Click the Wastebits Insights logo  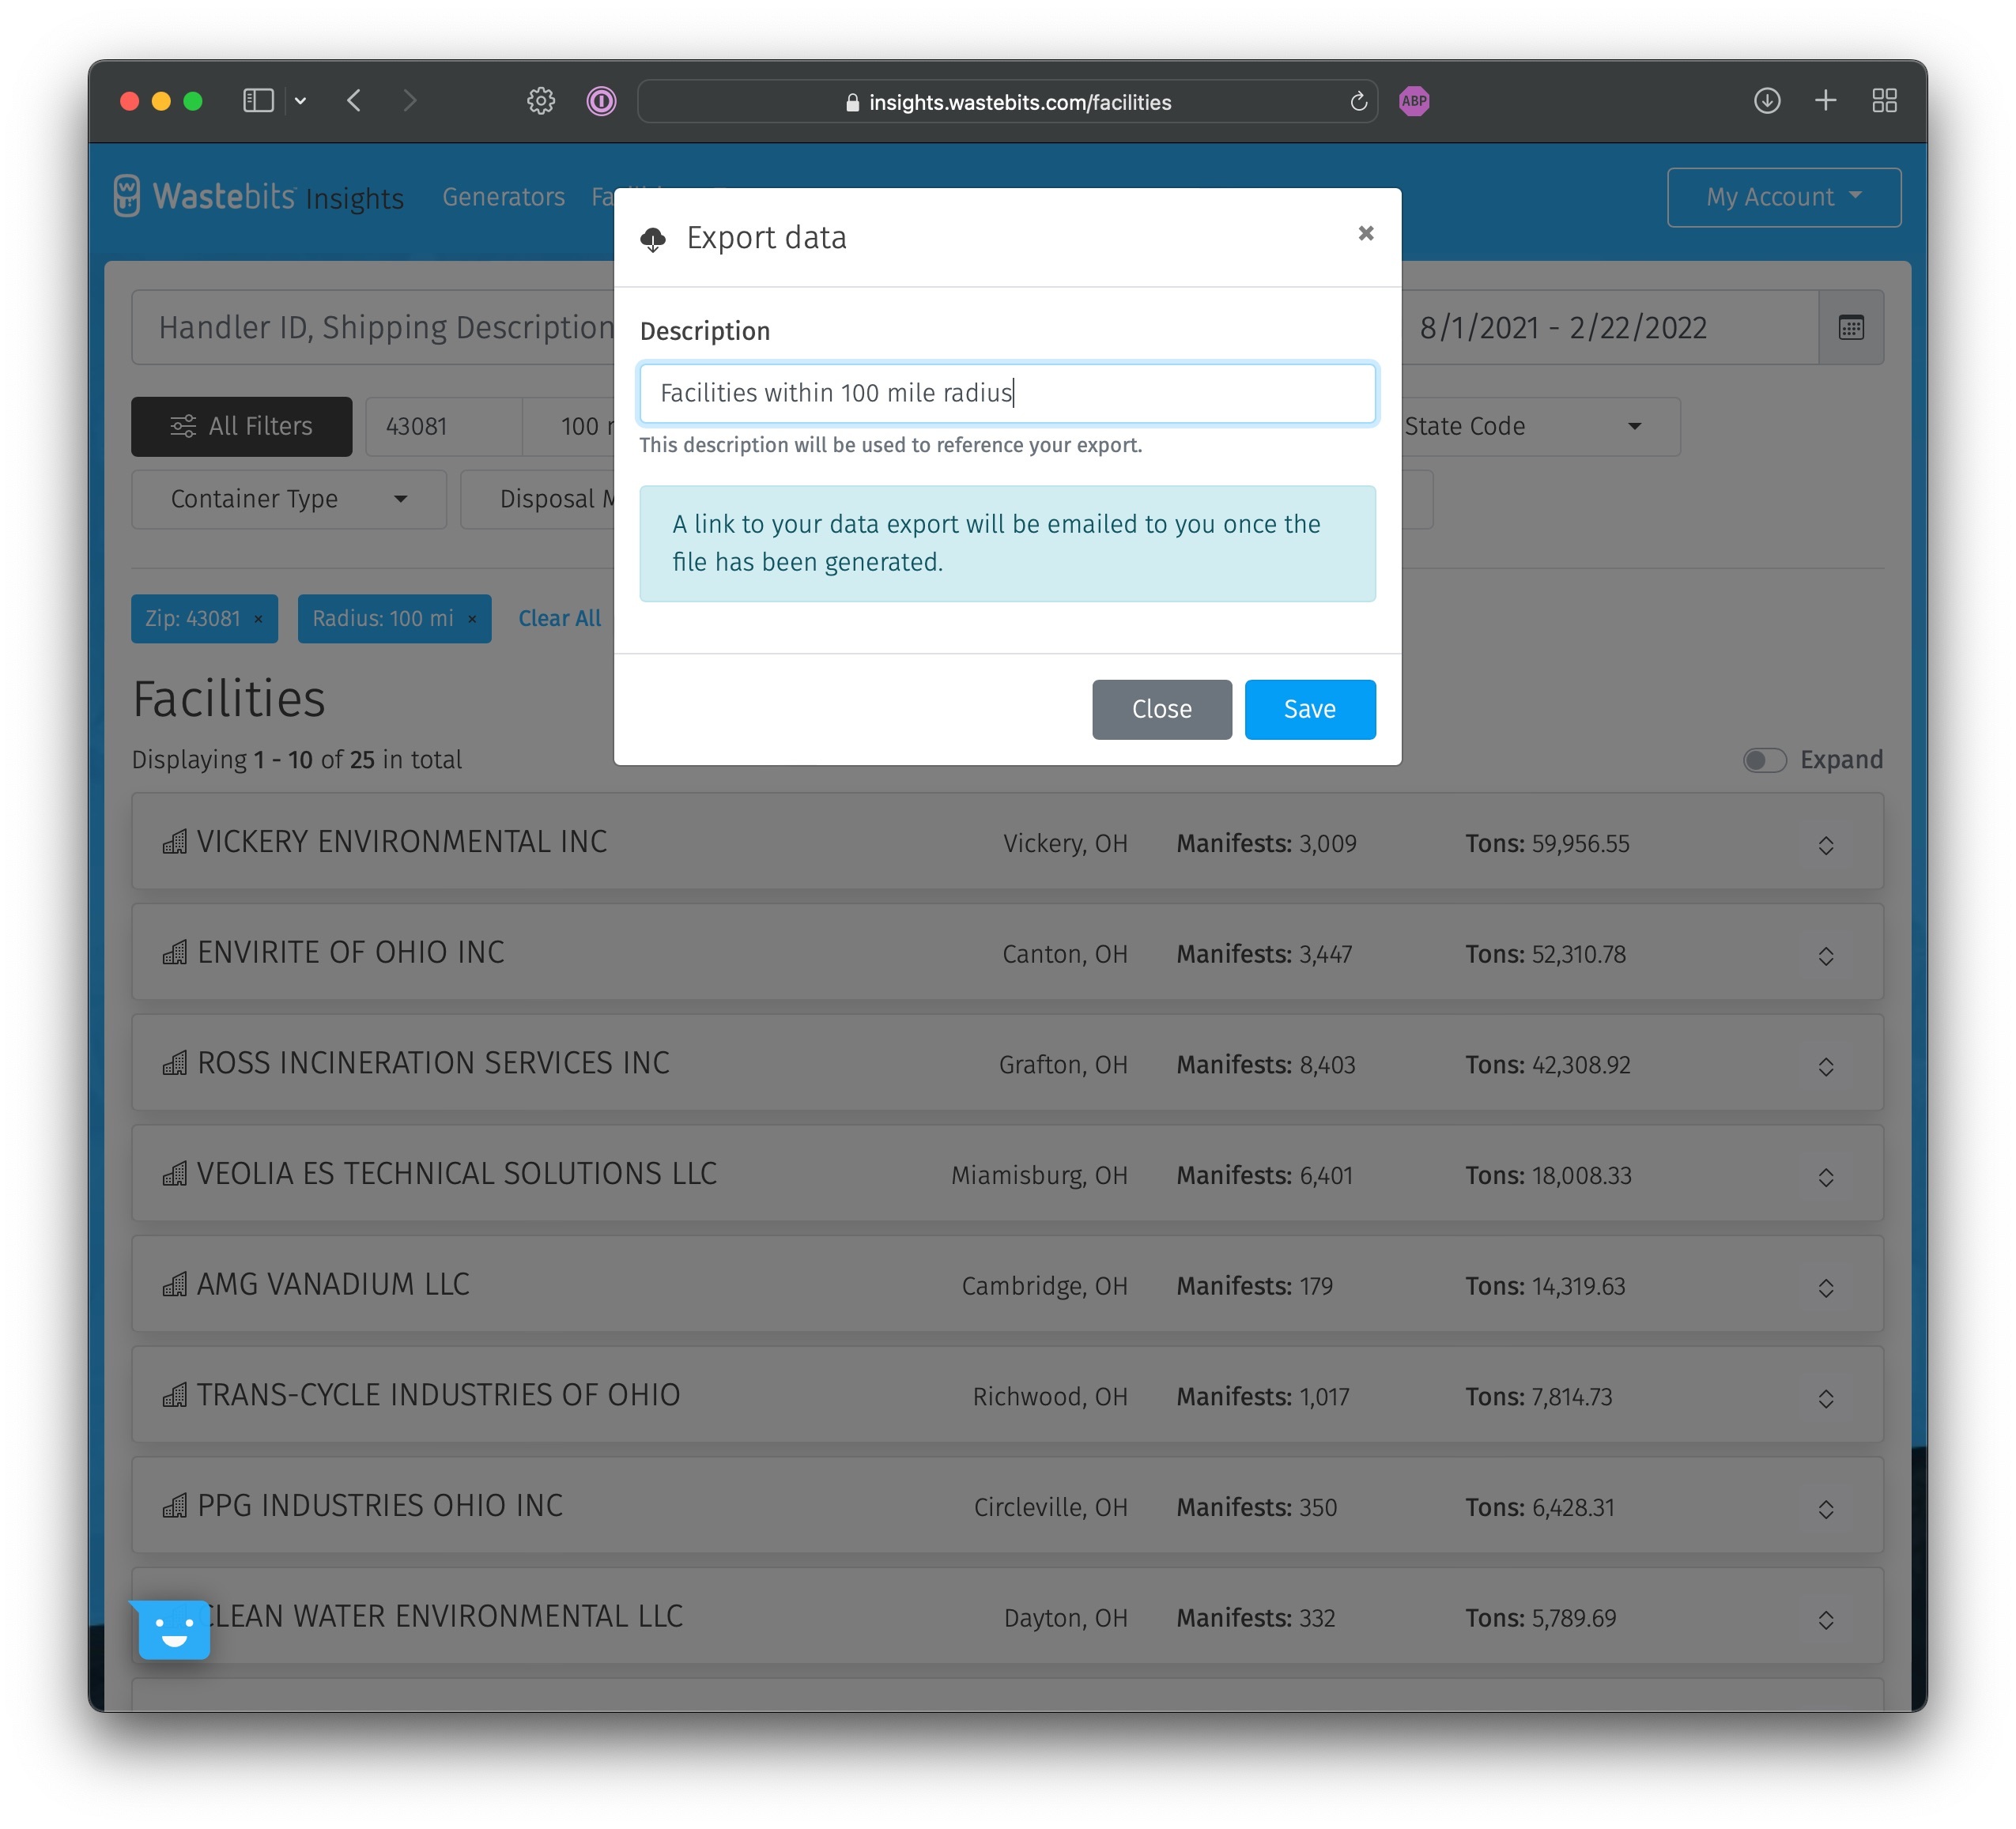tap(258, 196)
